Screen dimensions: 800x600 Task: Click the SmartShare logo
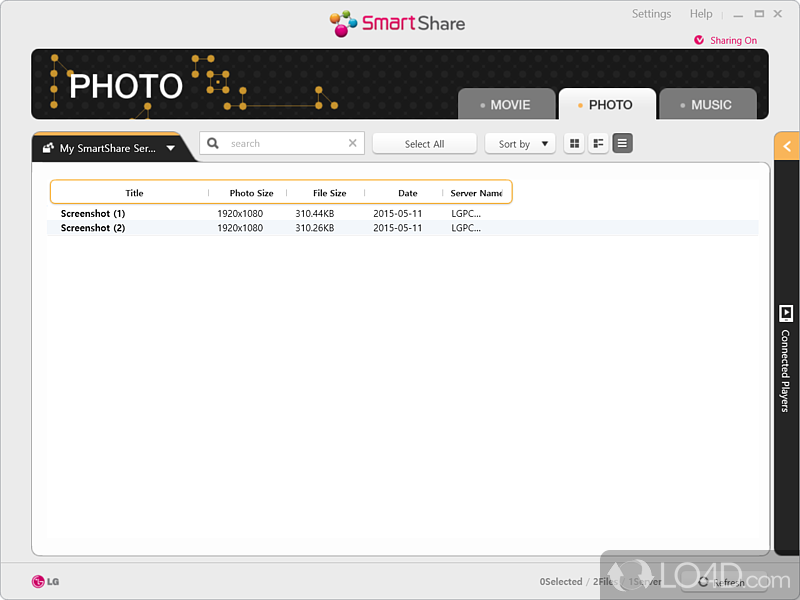(398, 22)
